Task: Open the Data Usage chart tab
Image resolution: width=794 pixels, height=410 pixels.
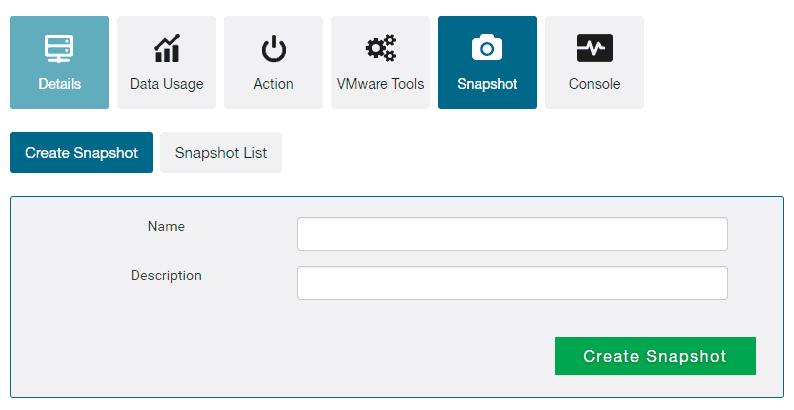Action: (x=167, y=62)
